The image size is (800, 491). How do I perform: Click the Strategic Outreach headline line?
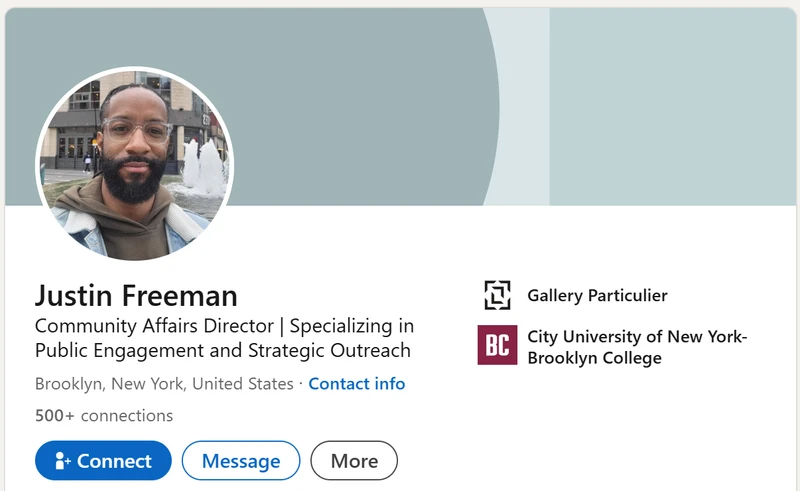click(x=222, y=351)
